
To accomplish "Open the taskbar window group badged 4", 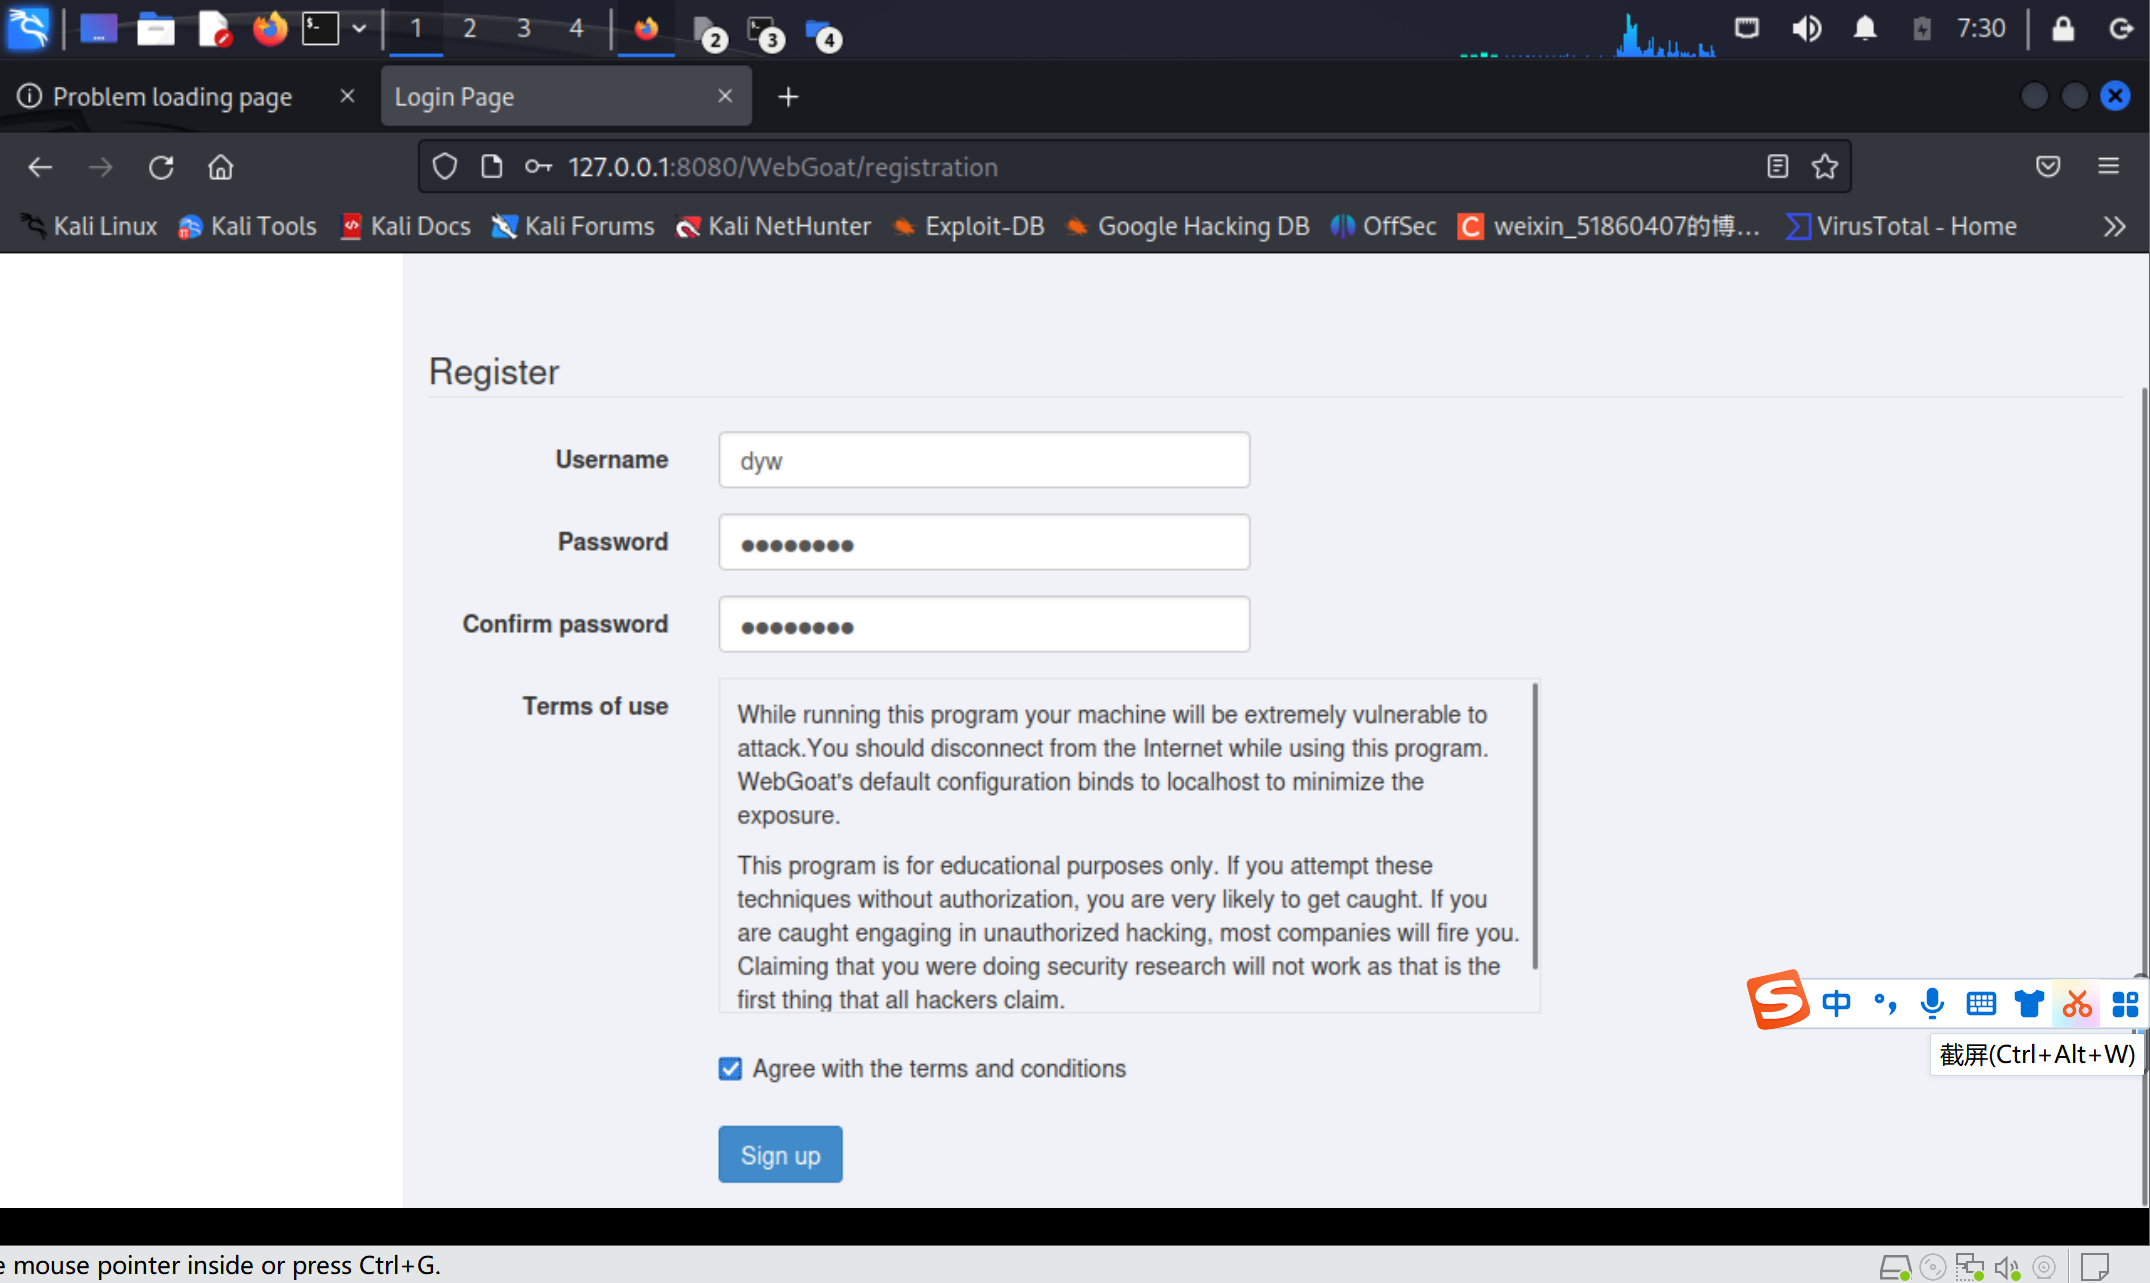I will click(823, 33).
